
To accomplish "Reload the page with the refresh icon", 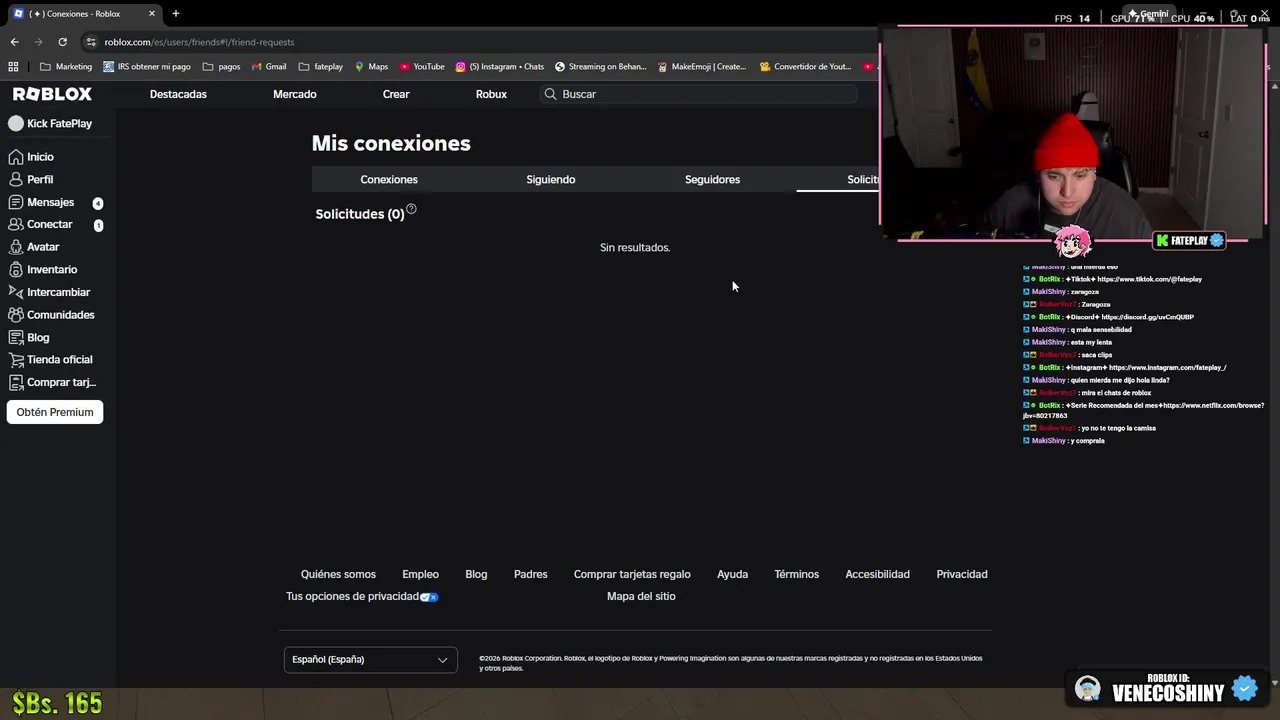I will (62, 42).
